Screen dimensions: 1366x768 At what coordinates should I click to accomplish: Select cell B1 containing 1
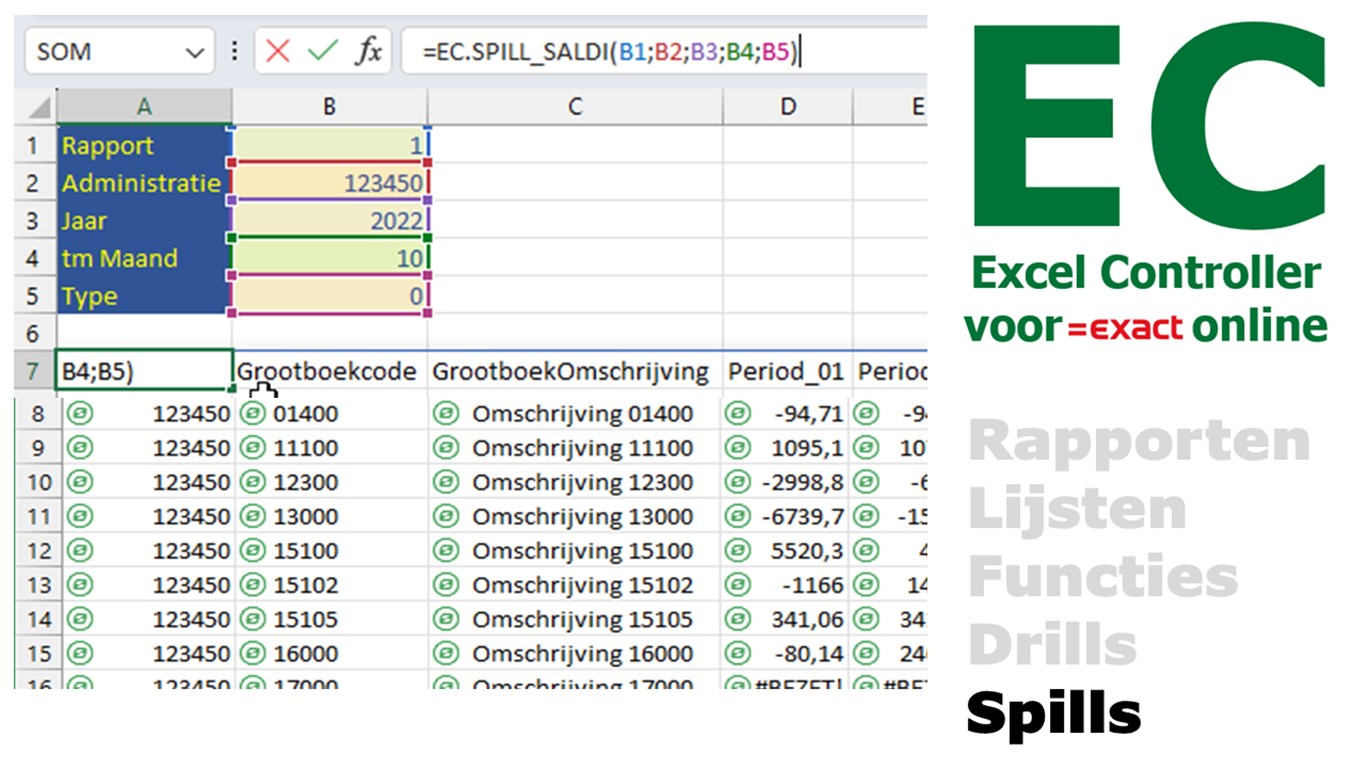click(x=329, y=146)
